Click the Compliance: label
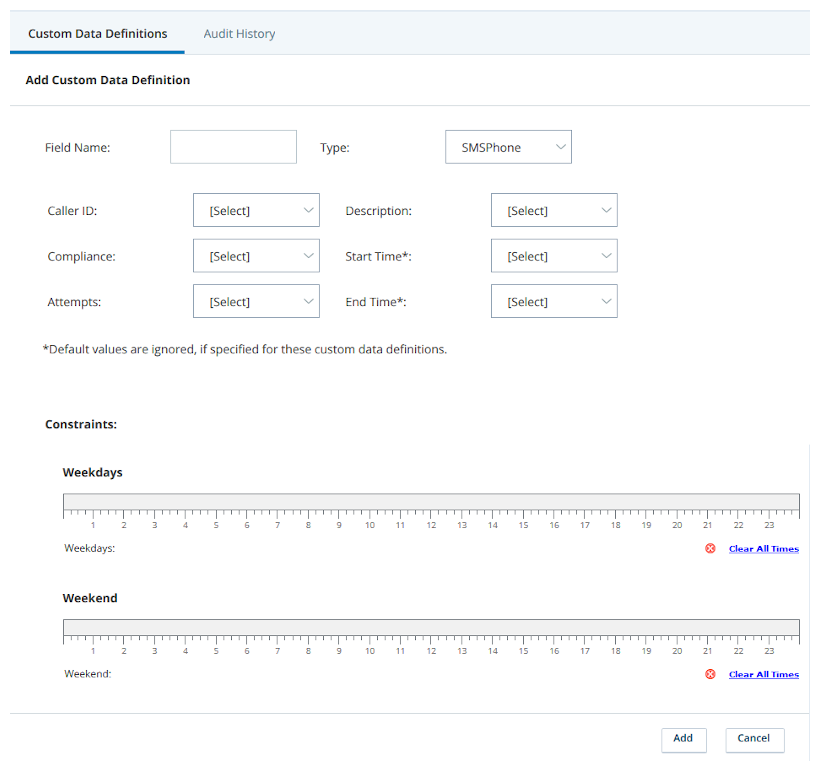 pyautogui.click(x=82, y=257)
